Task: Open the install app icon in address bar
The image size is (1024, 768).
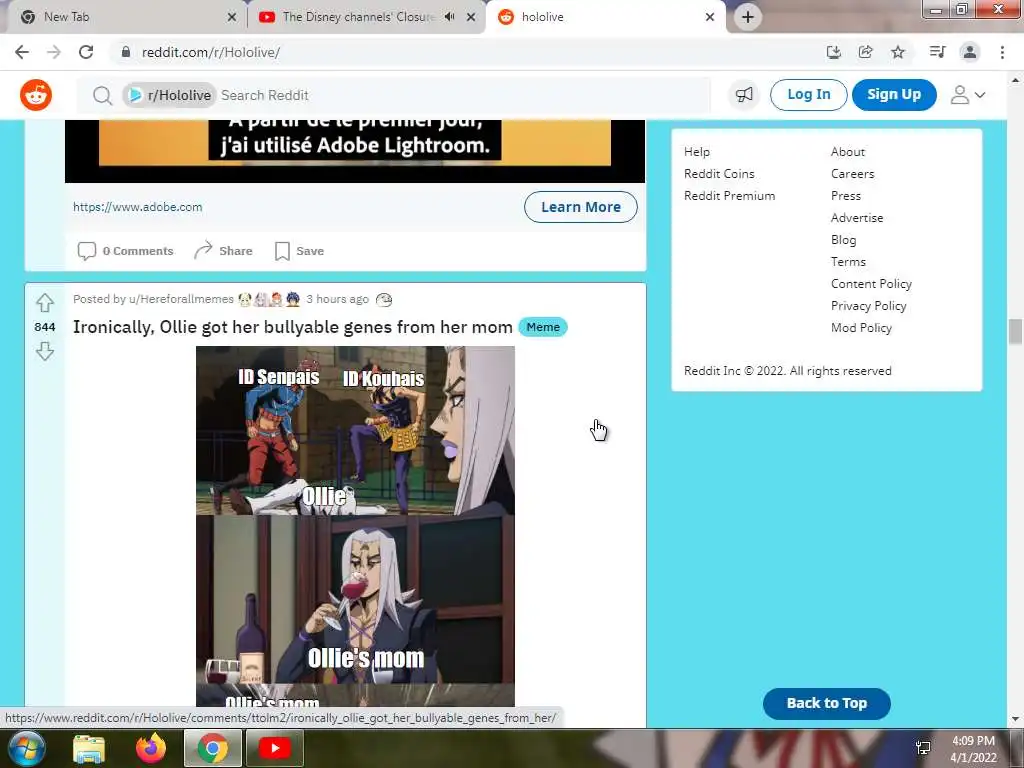Action: point(833,52)
